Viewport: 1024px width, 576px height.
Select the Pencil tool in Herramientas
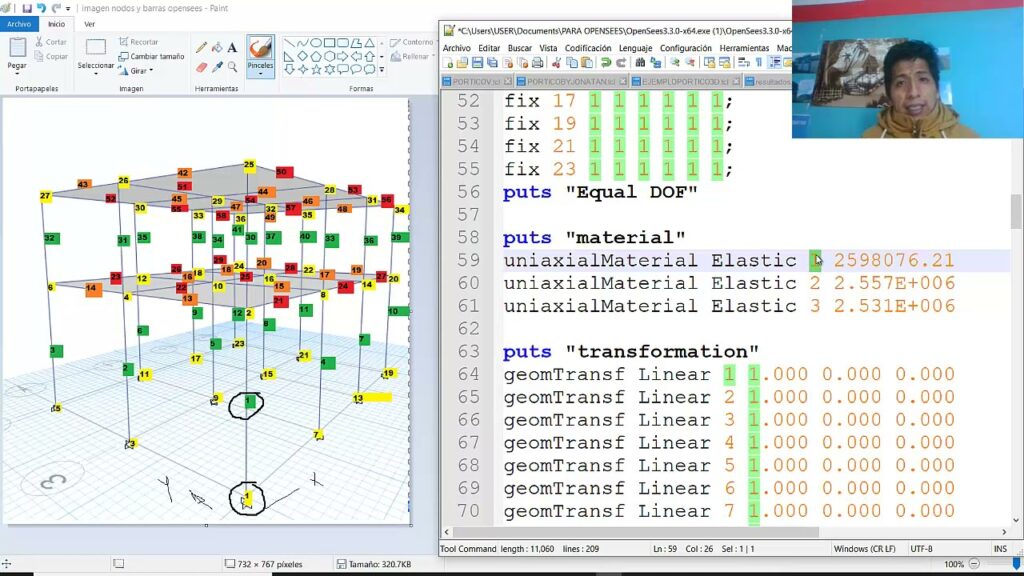[201, 48]
